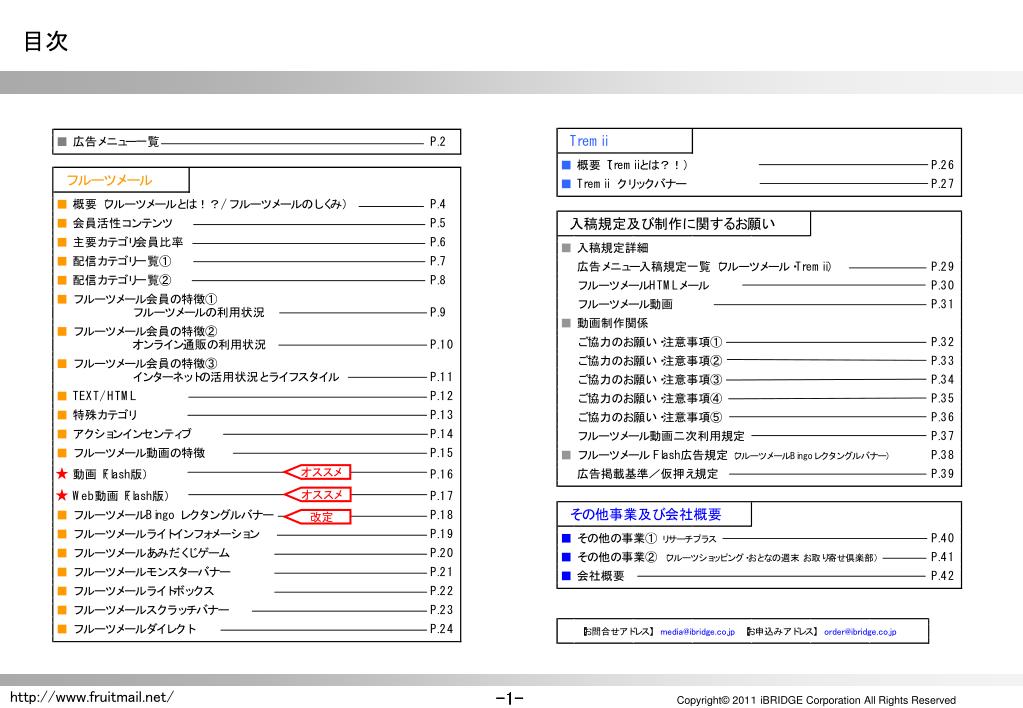Open フルーツメールの利用状況 line
Viewport: 1023px width, 708px height.
[x=199, y=313]
